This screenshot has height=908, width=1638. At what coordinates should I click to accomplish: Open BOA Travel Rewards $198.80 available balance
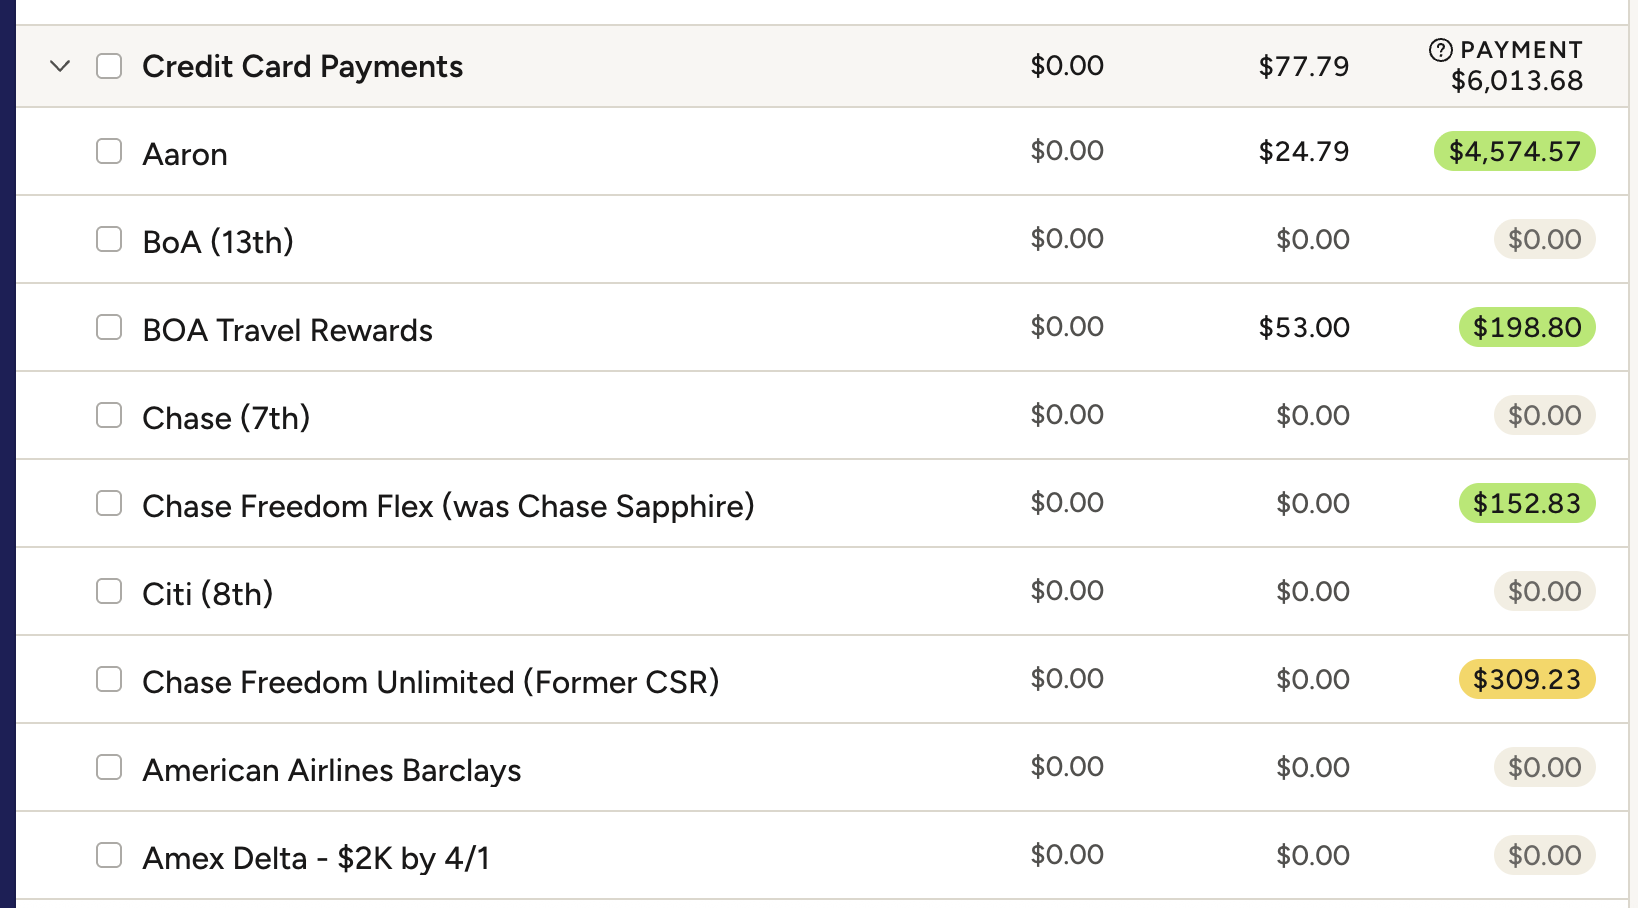[x=1526, y=328]
